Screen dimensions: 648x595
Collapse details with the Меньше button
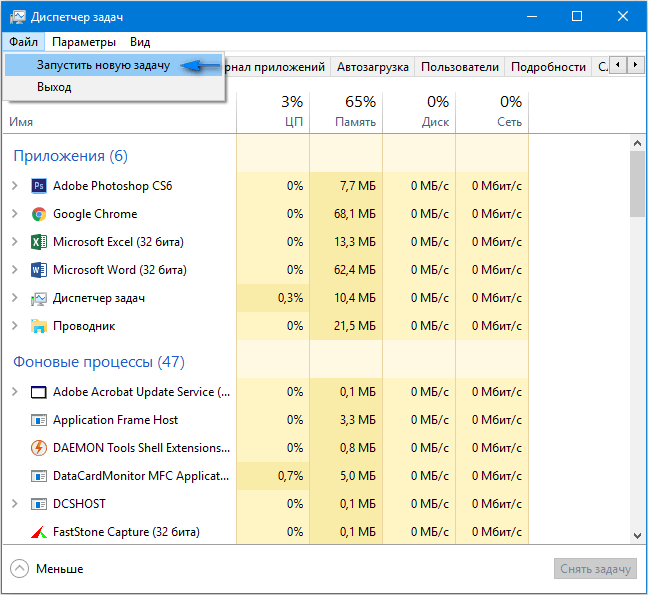click(x=47, y=569)
